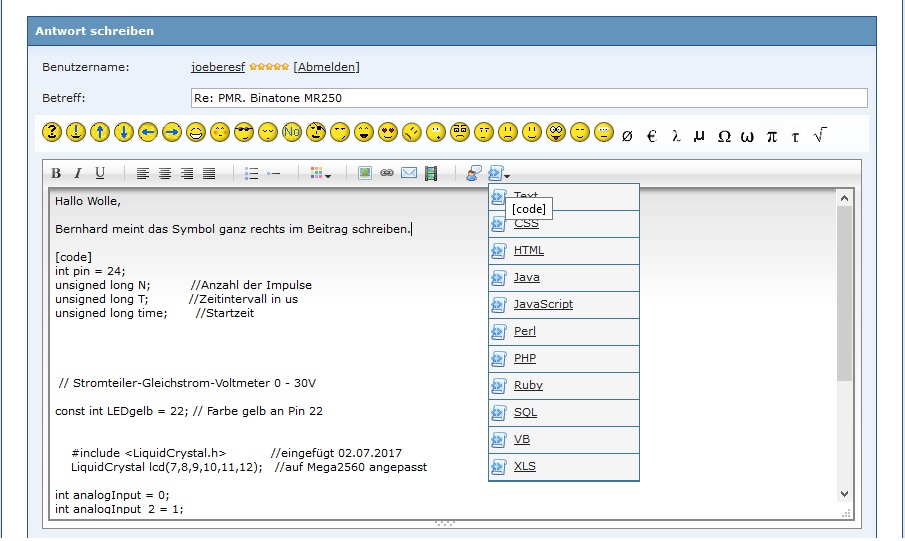Click the editor's scroll down arrow
The width and height of the screenshot is (905, 541).
844,494
